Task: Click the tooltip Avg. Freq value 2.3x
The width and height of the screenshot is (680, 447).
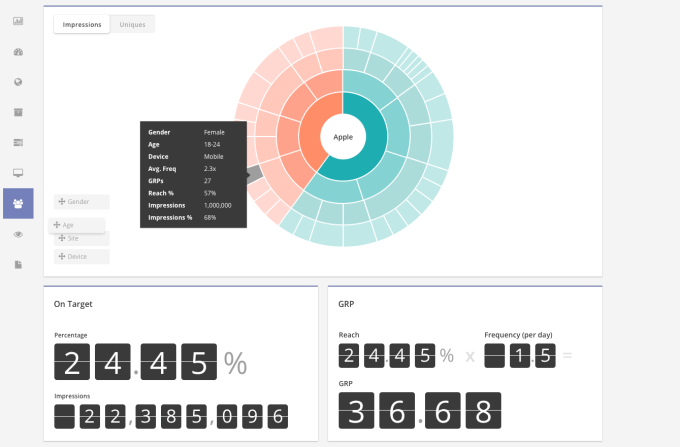Action: coord(210,169)
